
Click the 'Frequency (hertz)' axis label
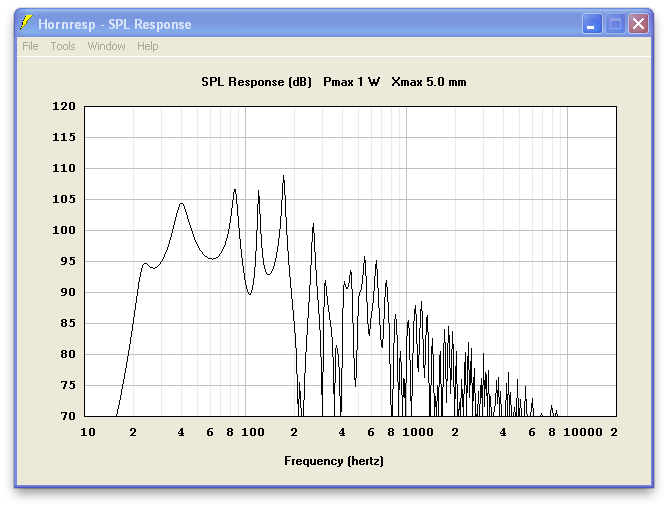pyautogui.click(x=334, y=461)
